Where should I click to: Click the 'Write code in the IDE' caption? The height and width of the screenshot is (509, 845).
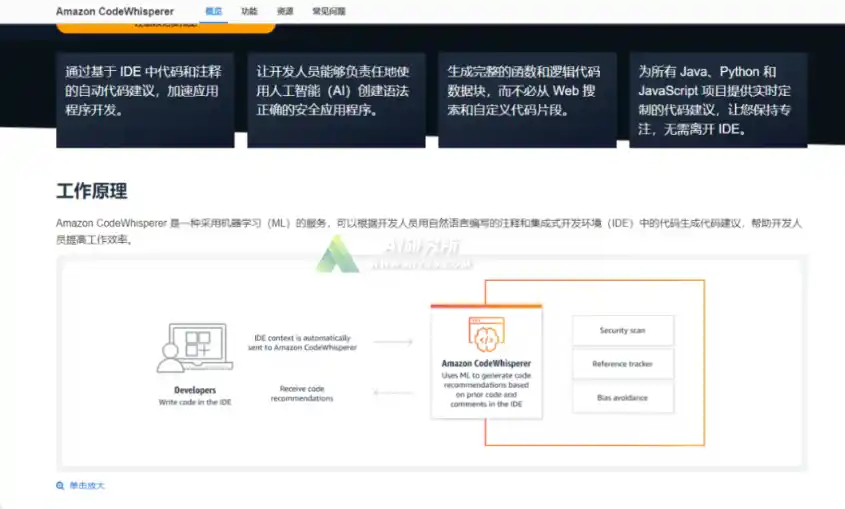pyautogui.click(x=195, y=402)
